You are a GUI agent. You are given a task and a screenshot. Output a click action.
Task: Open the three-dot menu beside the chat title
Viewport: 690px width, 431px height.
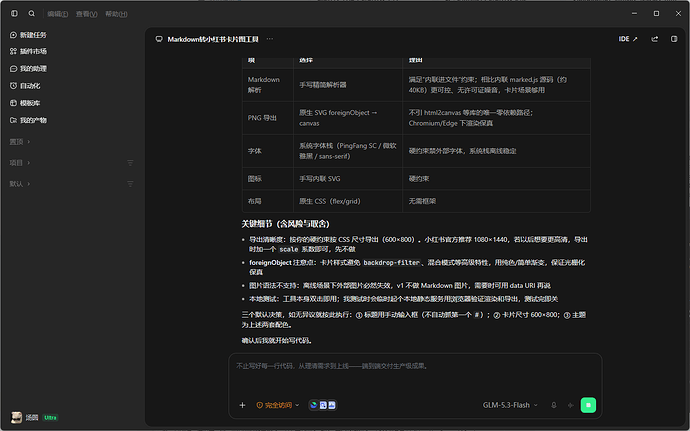(x=270, y=39)
